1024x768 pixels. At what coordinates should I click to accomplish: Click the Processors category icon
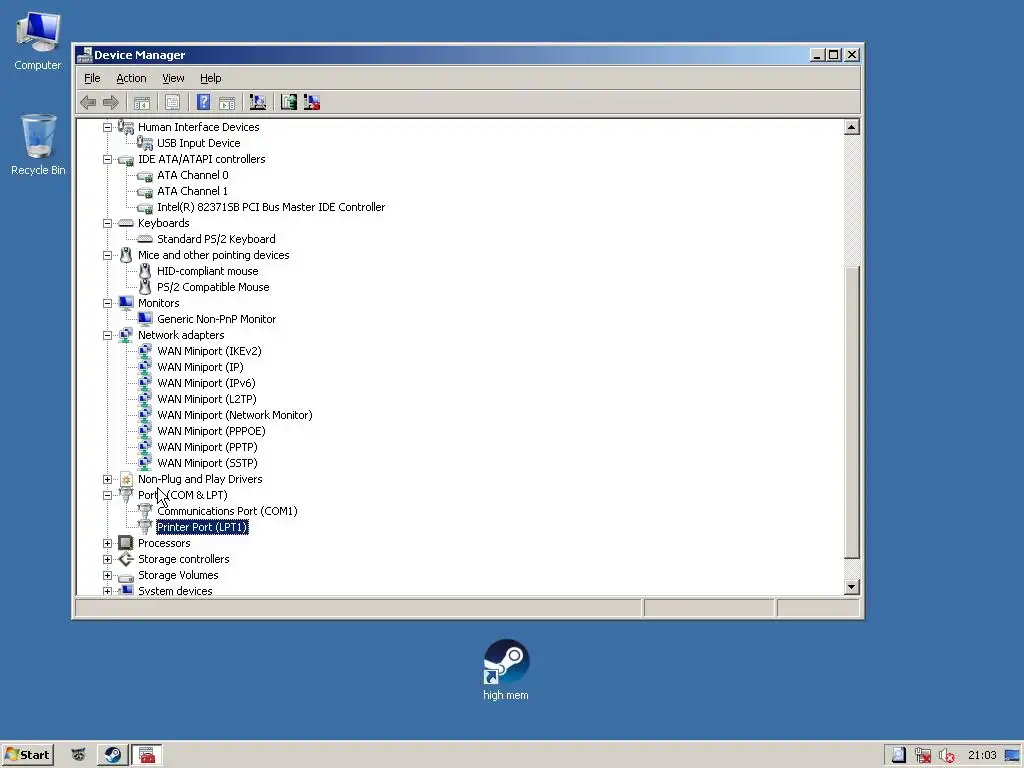click(125, 543)
